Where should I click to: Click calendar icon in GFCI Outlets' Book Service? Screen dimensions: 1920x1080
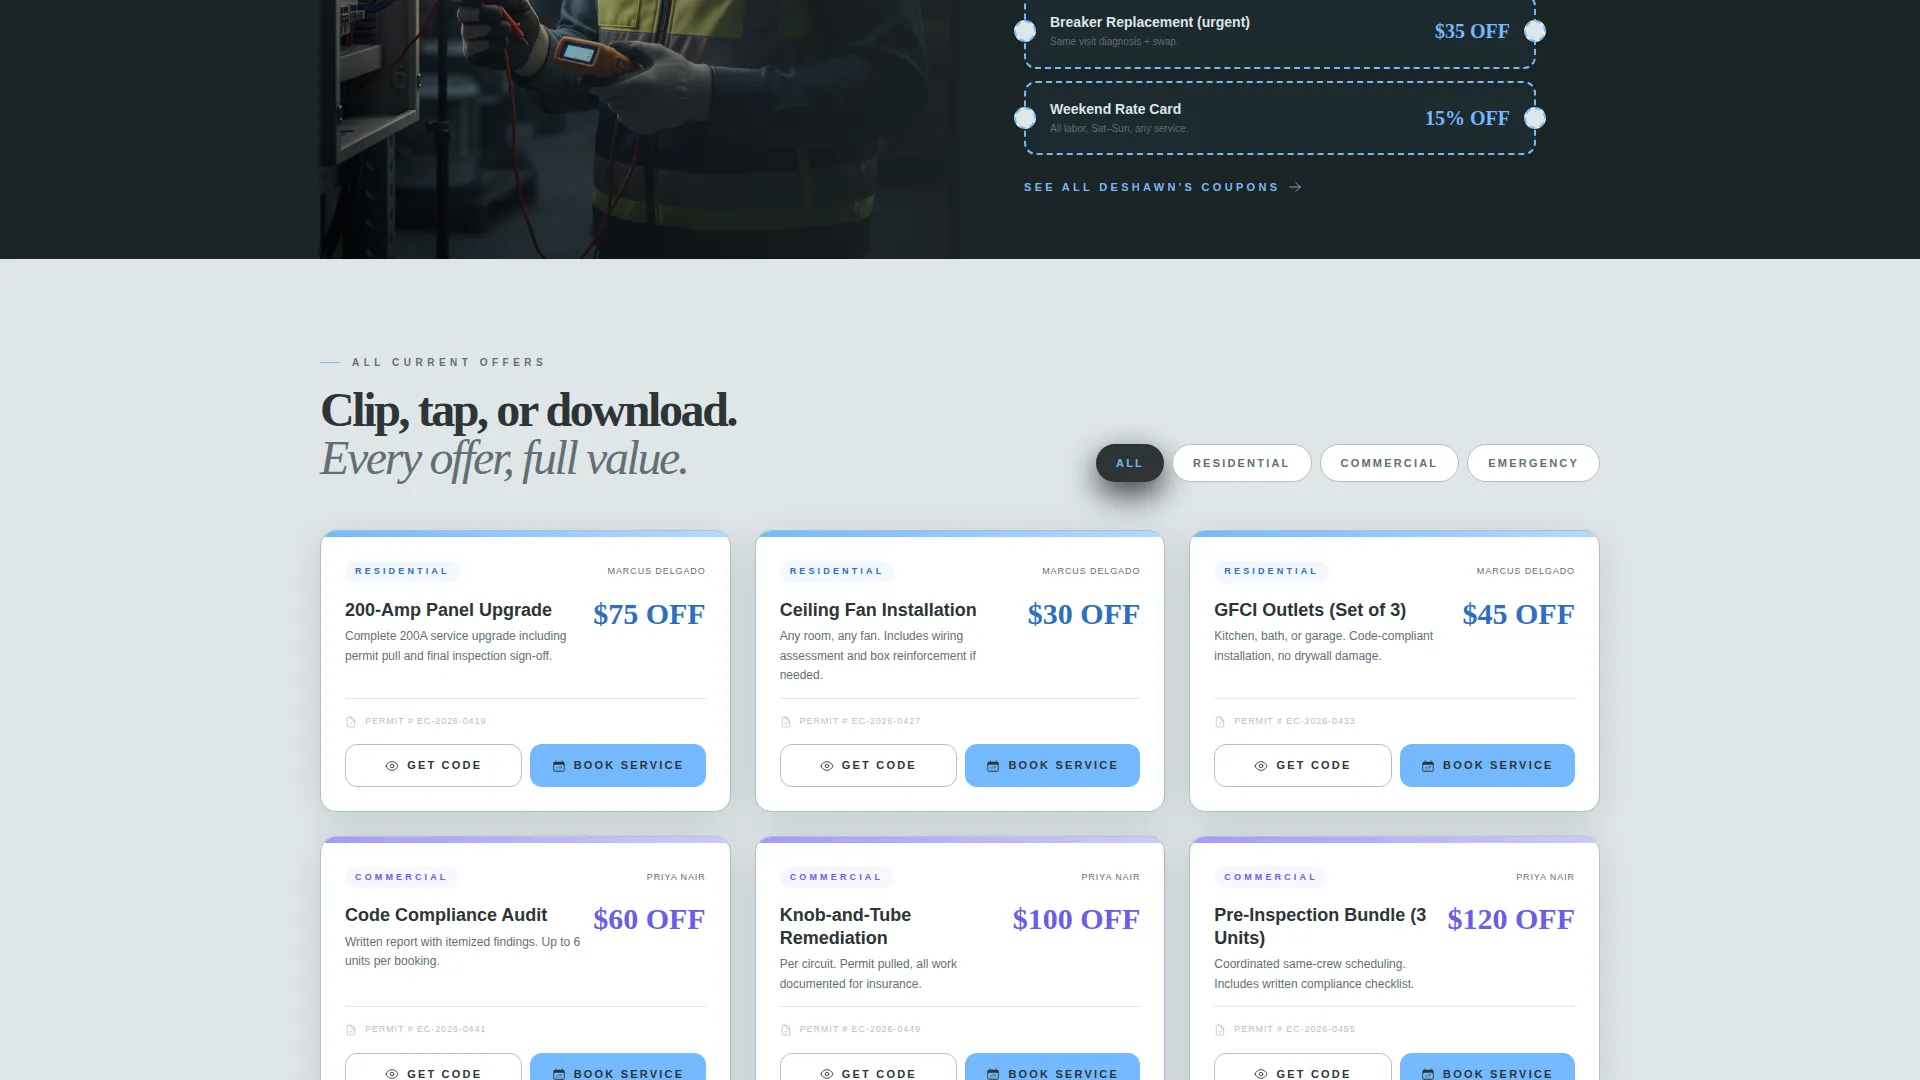(1428, 766)
